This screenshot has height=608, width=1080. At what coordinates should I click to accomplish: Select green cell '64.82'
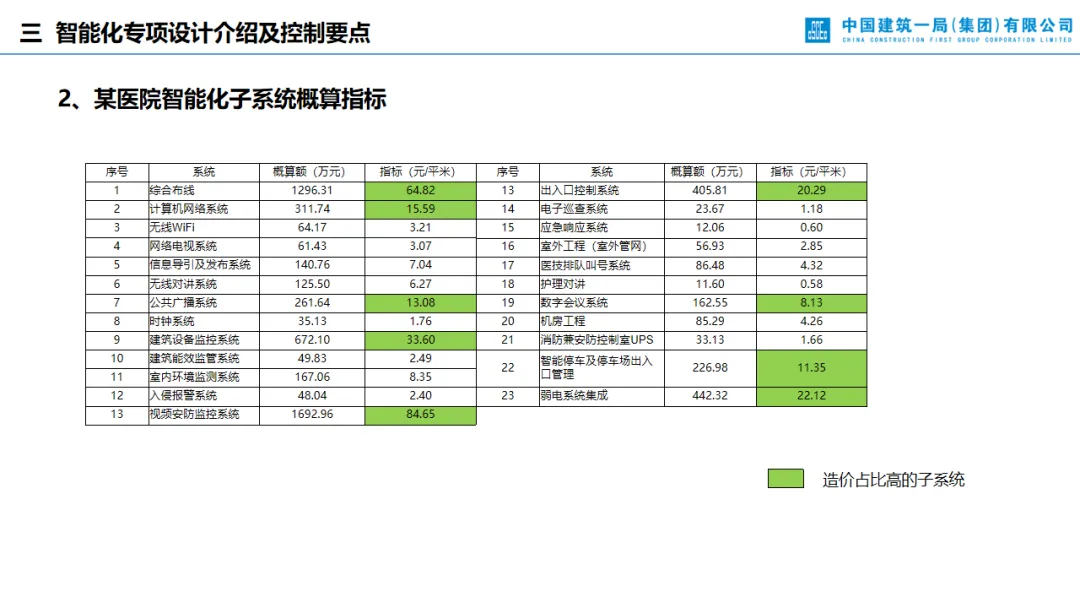420,191
